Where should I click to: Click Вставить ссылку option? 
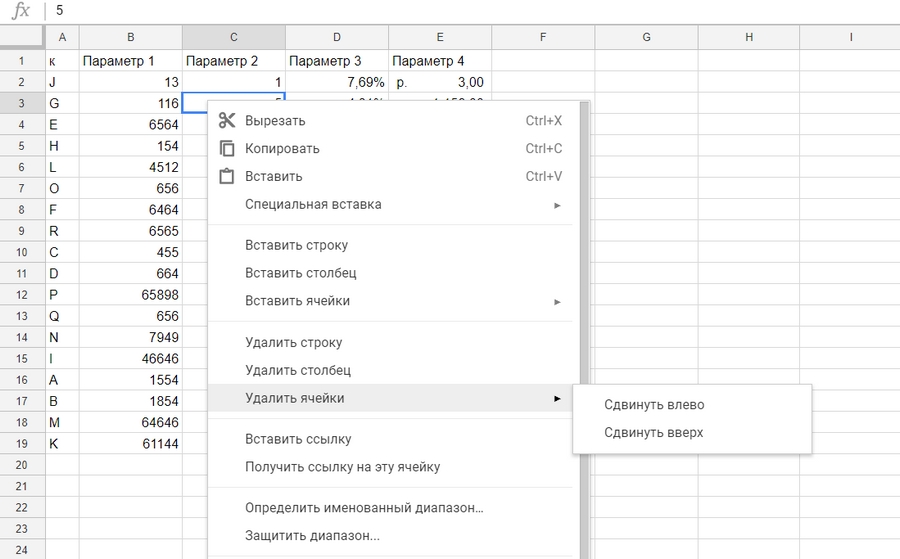(x=298, y=439)
